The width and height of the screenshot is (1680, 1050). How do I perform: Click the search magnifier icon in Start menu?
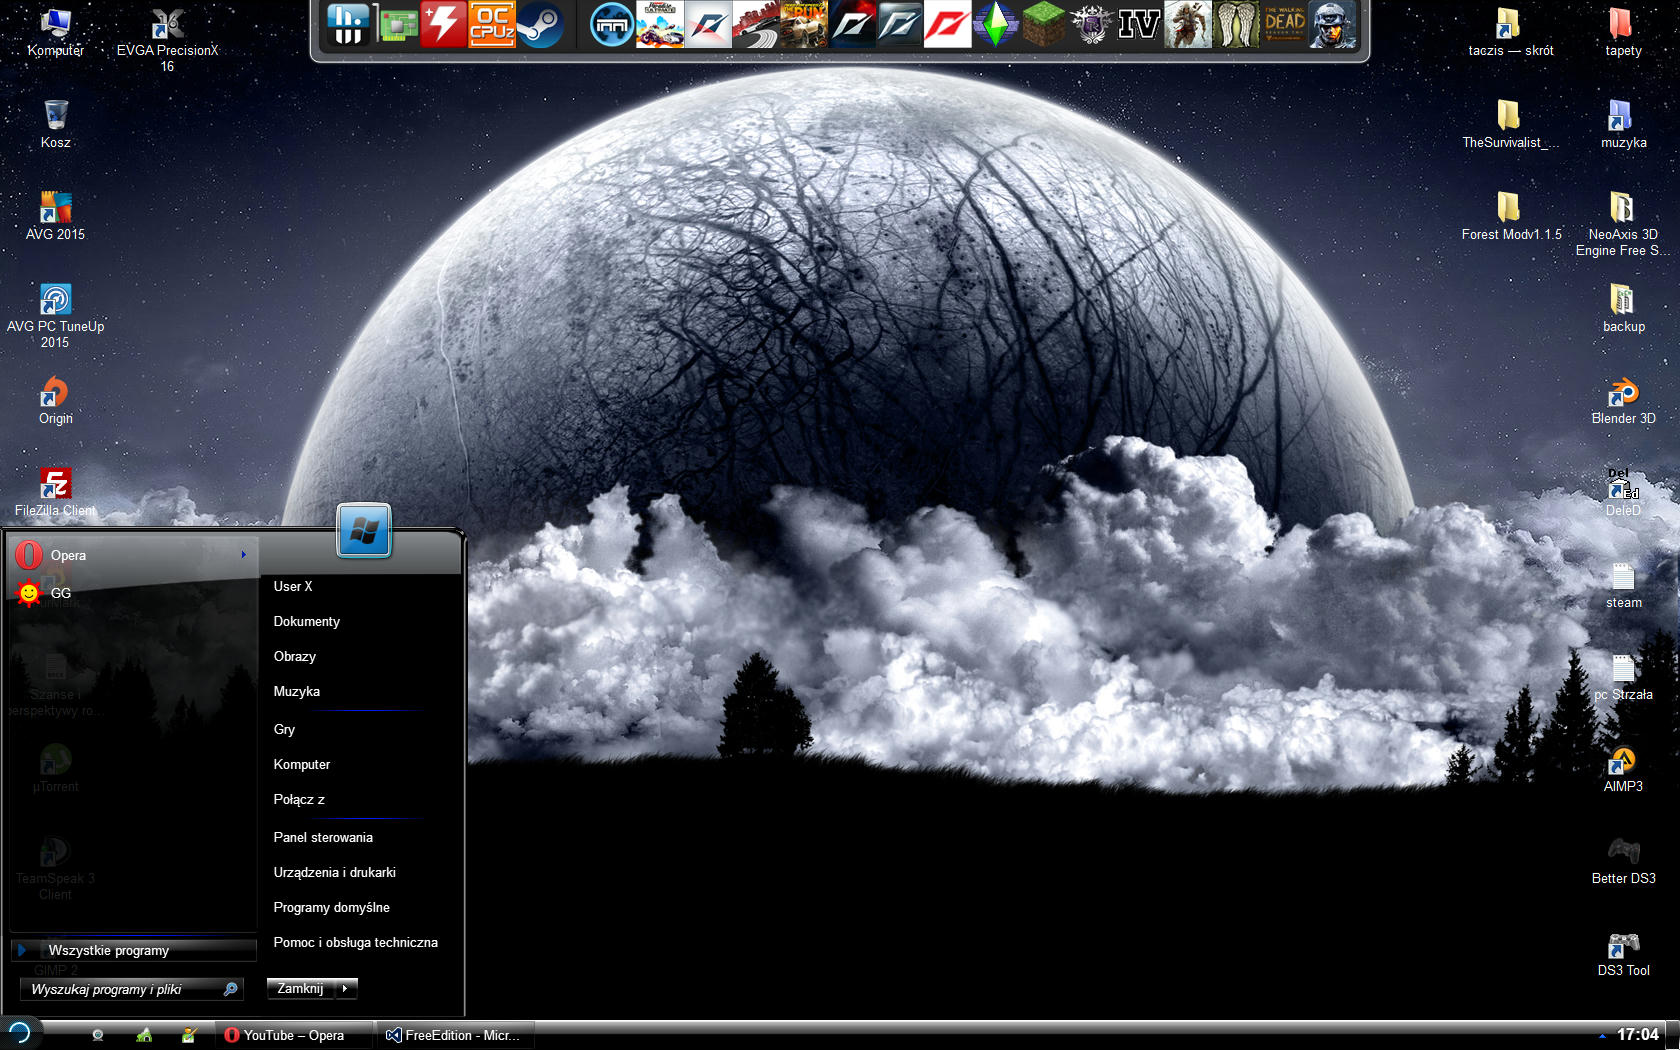pyautogui.click(x=230, y=989)
